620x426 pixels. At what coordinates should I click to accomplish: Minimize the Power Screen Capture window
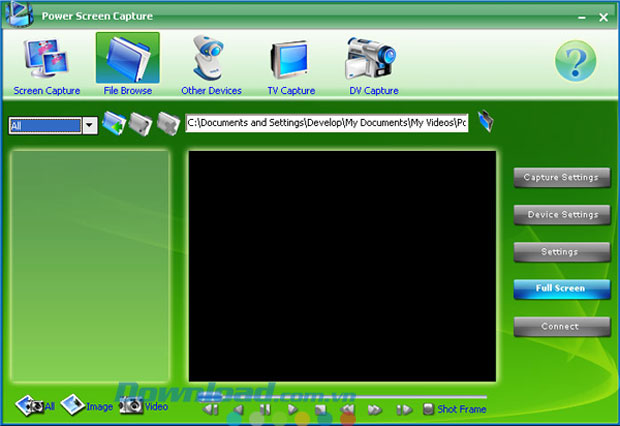click(582, 17)
